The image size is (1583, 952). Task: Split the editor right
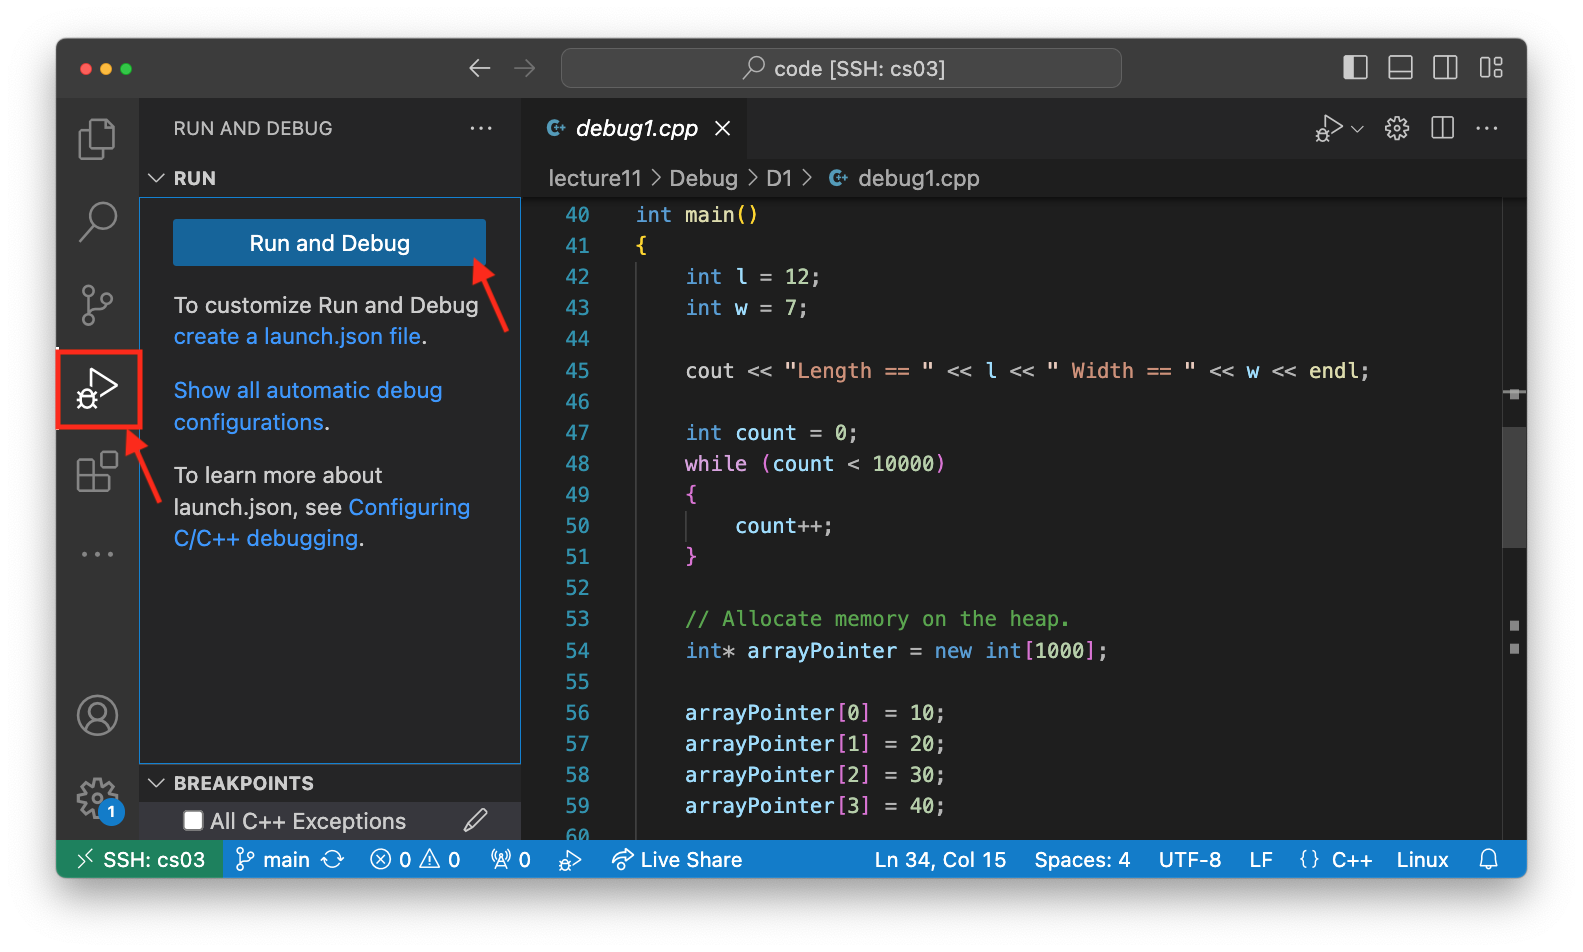click(1442, 128)
